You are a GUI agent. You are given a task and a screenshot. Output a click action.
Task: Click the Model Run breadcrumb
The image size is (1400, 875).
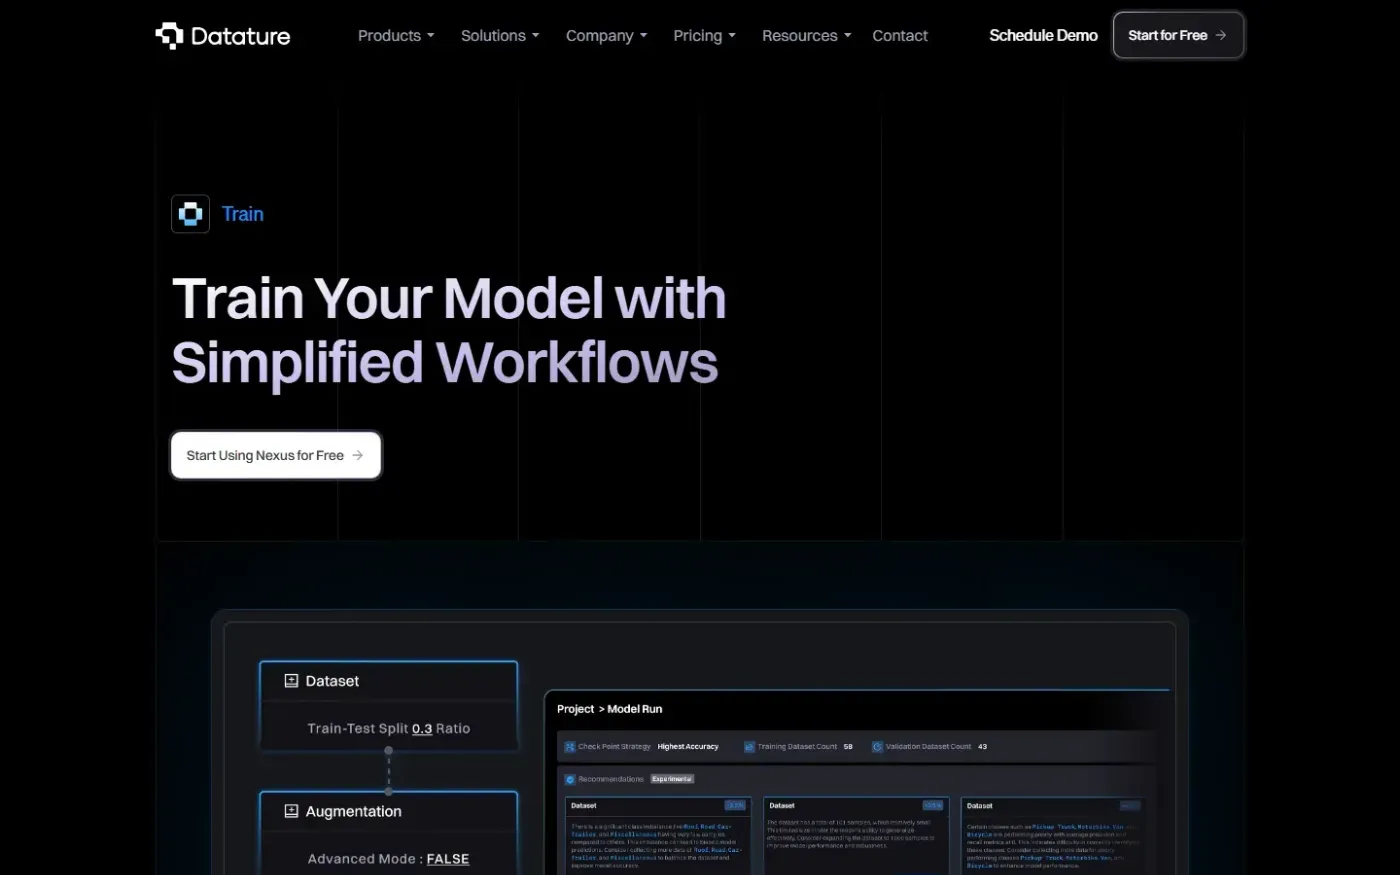pos(635,709)
